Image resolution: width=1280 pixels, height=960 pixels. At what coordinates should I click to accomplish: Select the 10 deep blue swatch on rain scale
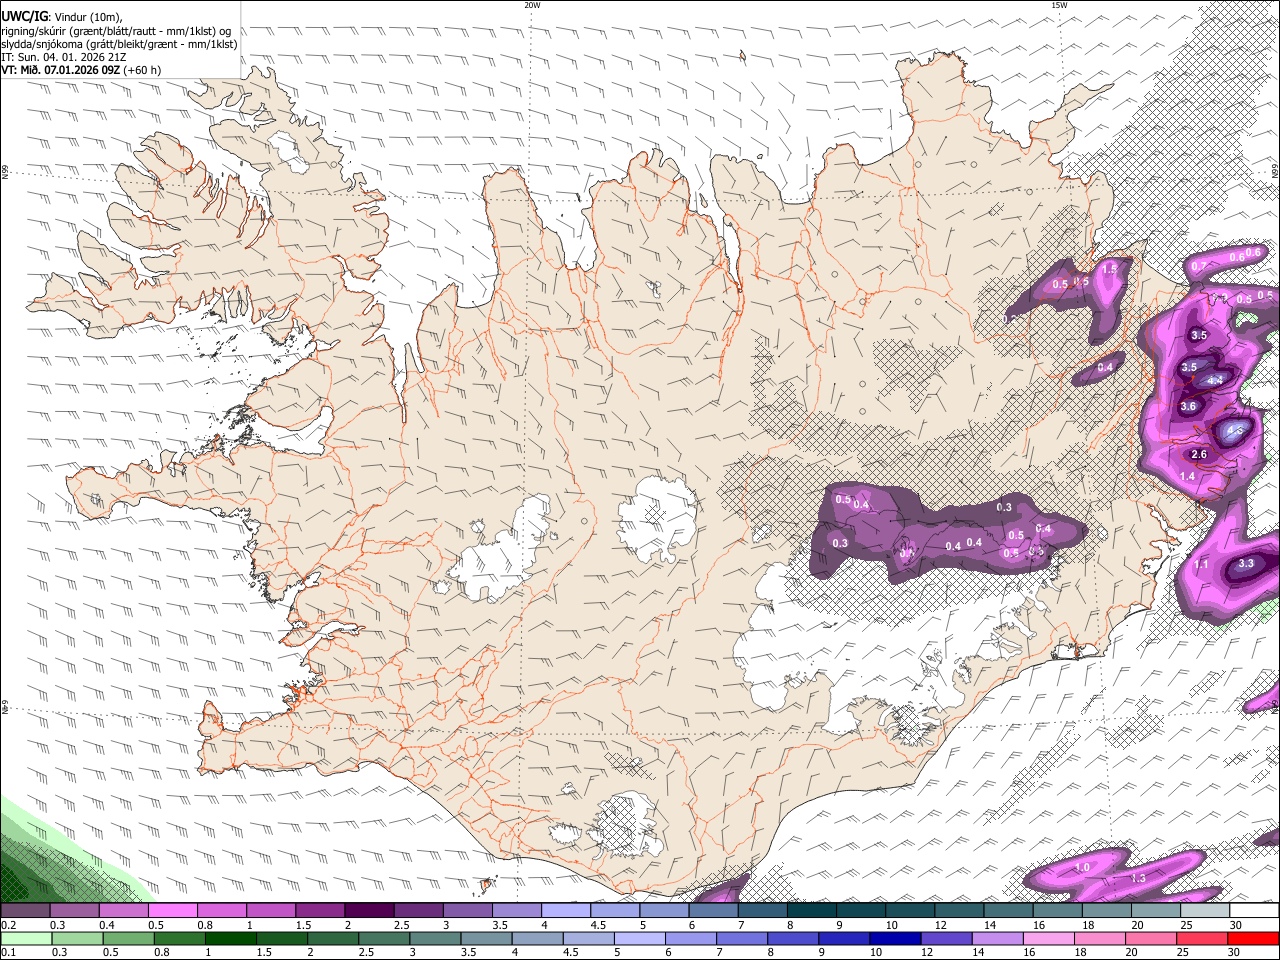click(x=896, y=938)
